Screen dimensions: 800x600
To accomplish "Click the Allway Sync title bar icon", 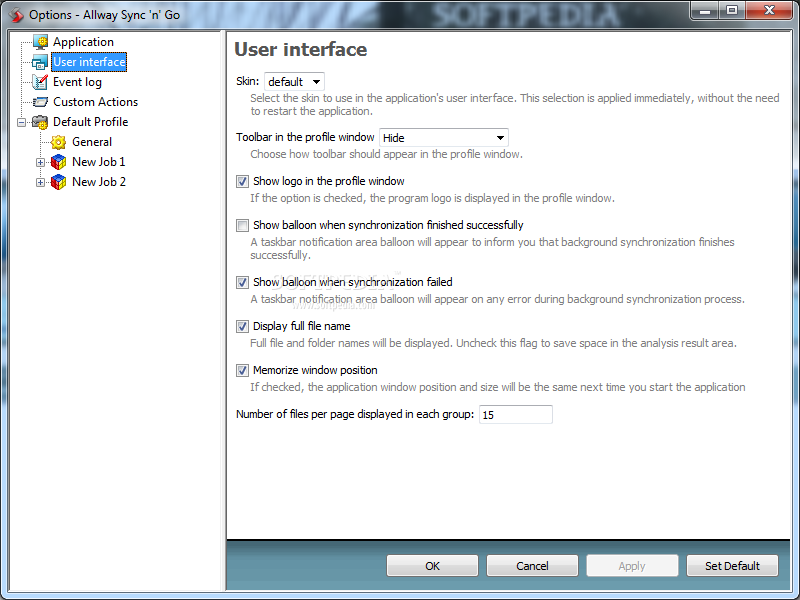I will point(16,15).
